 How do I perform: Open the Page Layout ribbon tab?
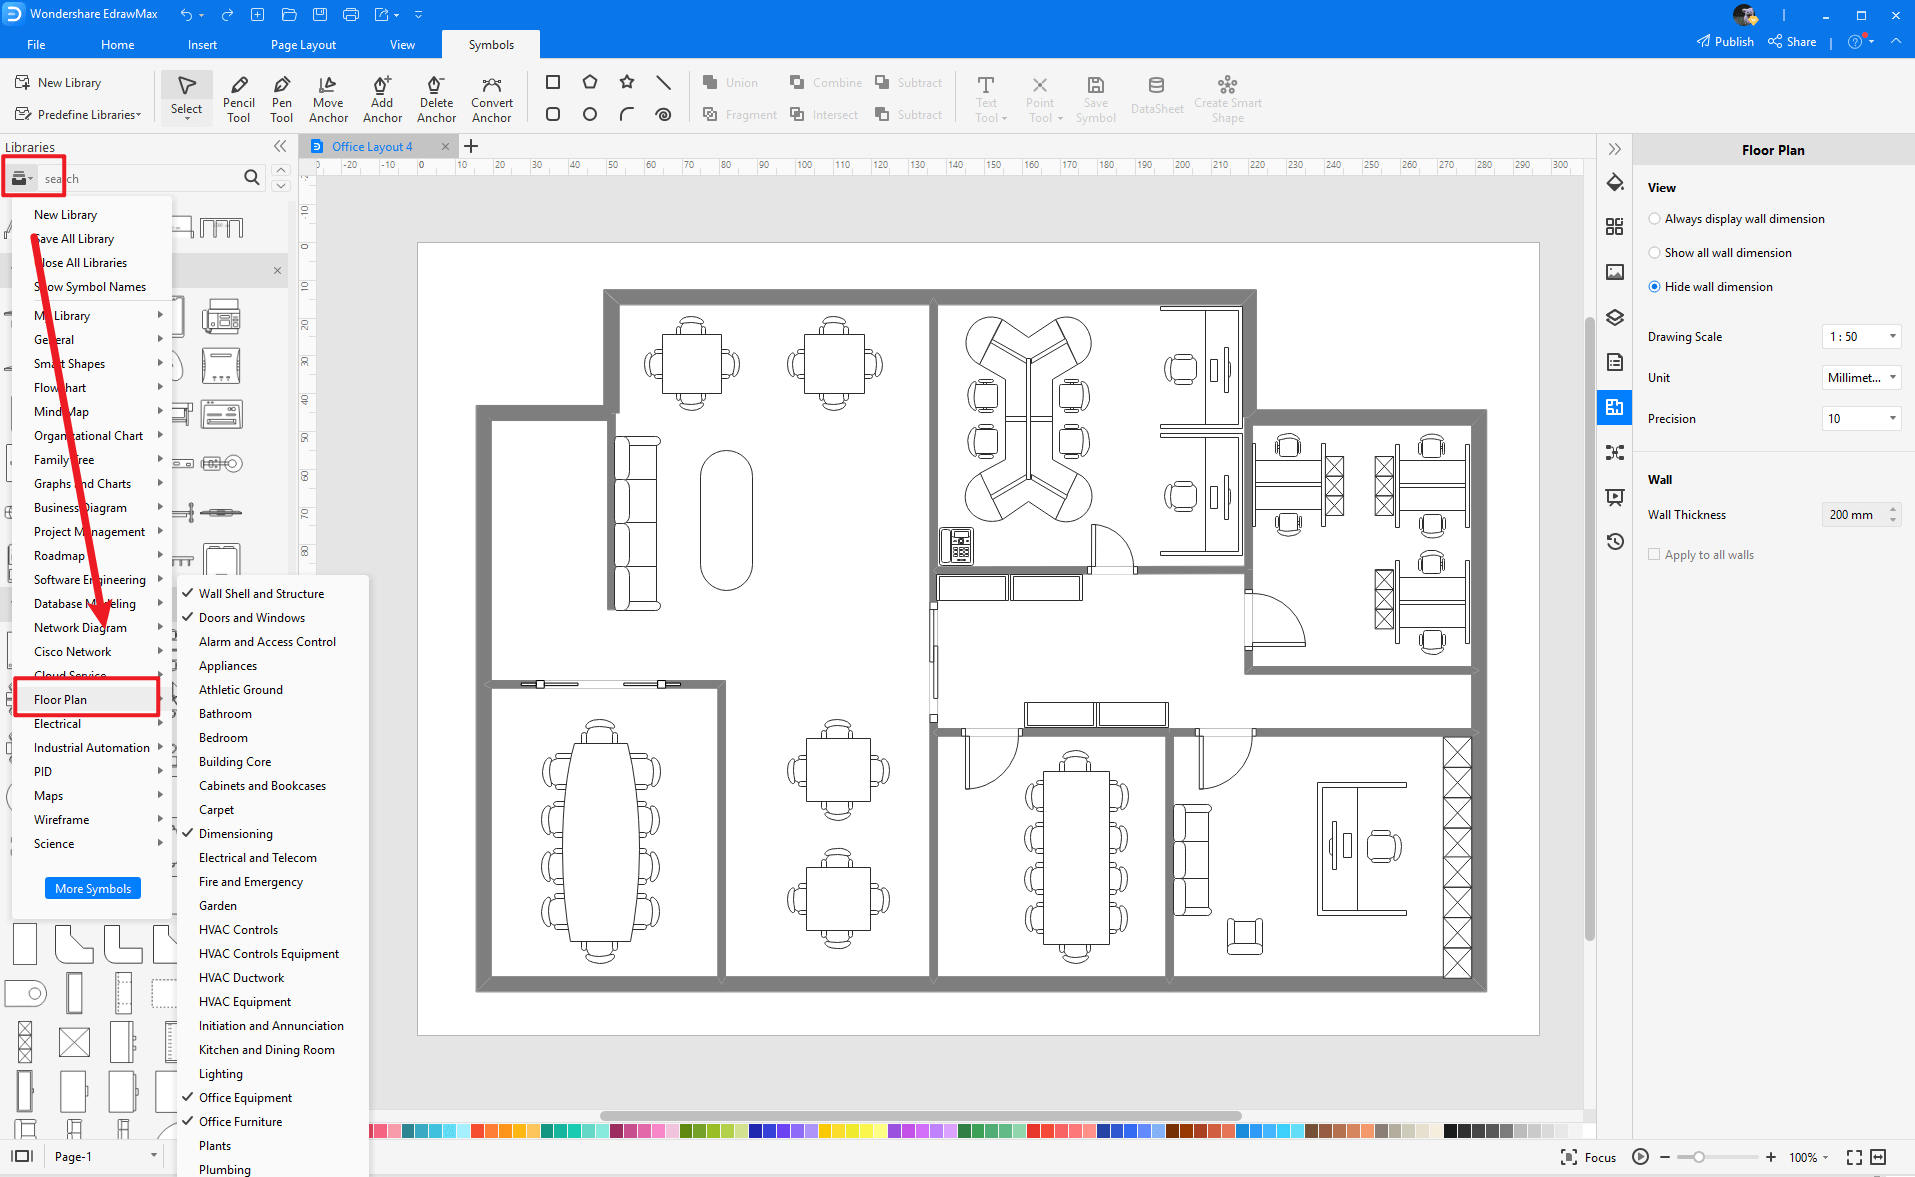(303, 45)
